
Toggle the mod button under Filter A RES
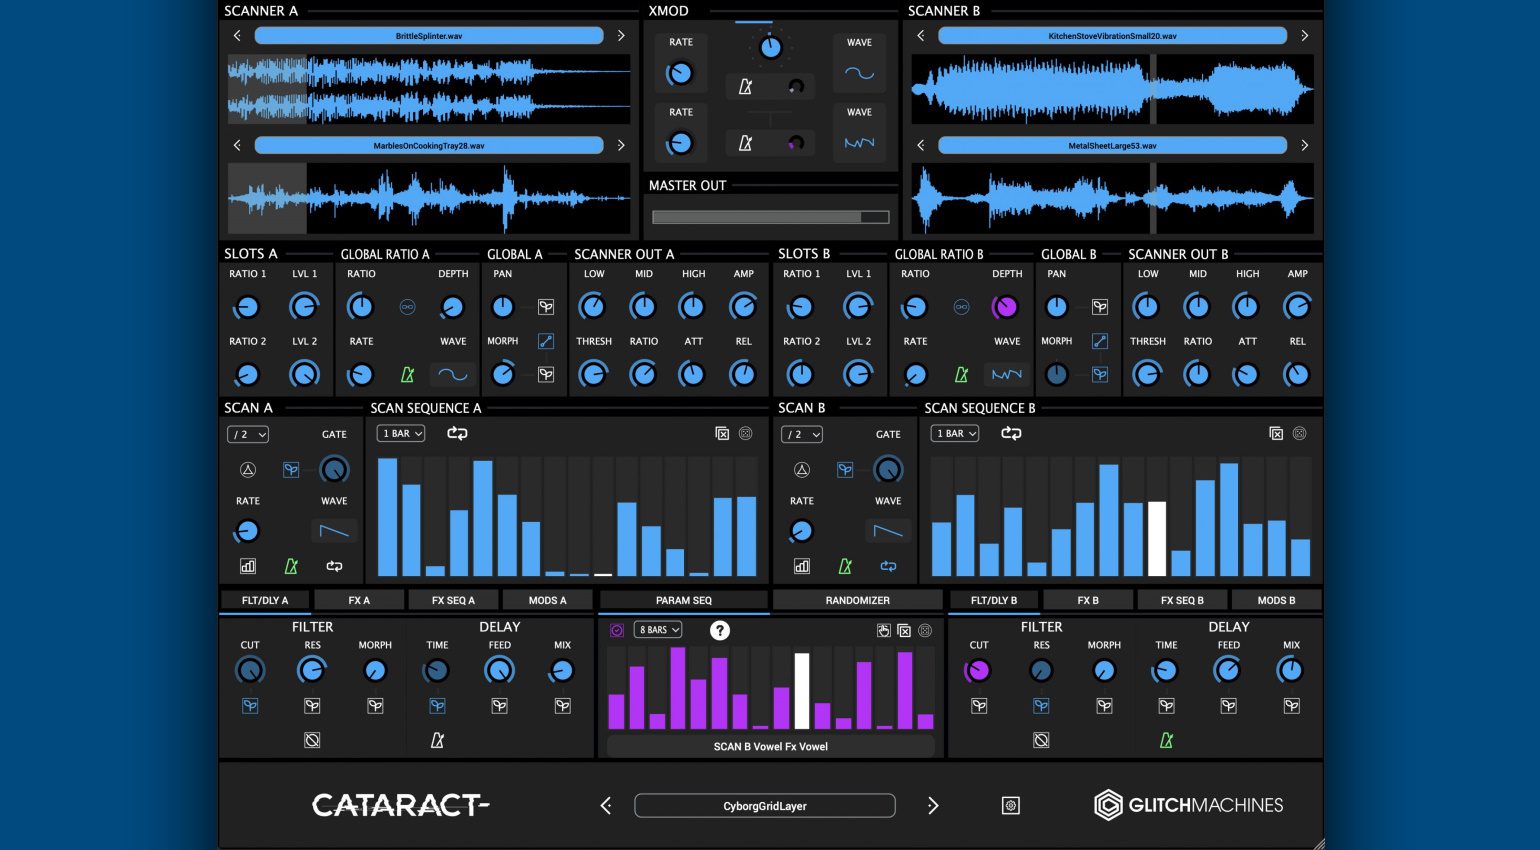(x=312, y=706)
